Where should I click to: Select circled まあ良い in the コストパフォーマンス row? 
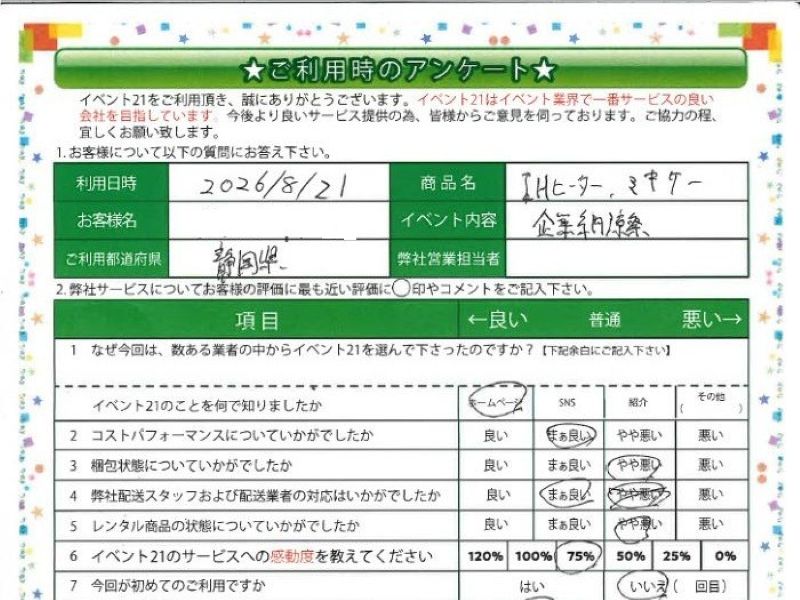click(570, 436)
